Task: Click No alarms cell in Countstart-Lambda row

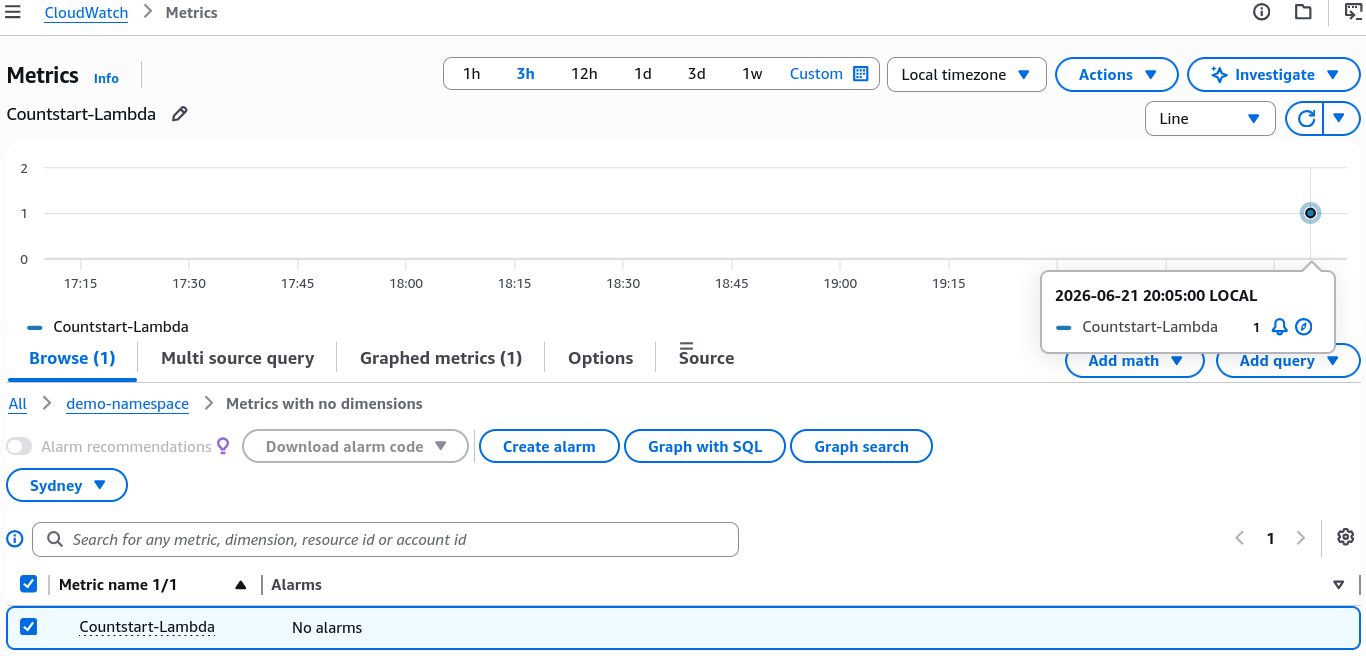Action: (x=327, y=628)
